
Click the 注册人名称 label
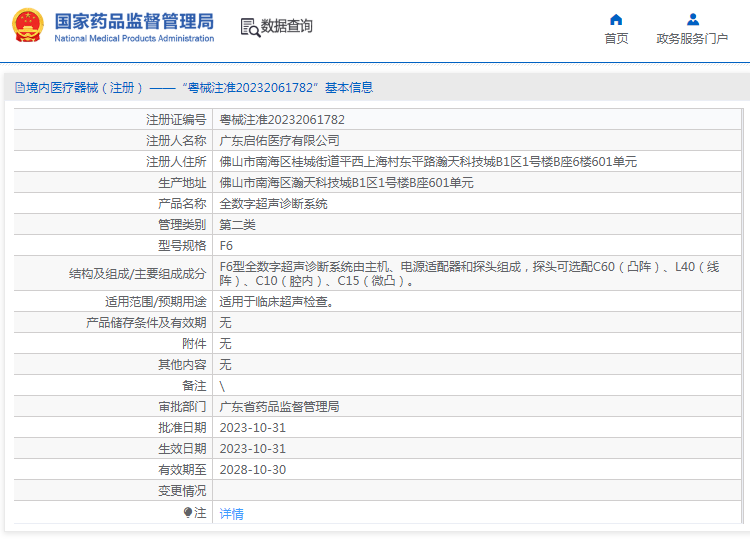point(176,141)
